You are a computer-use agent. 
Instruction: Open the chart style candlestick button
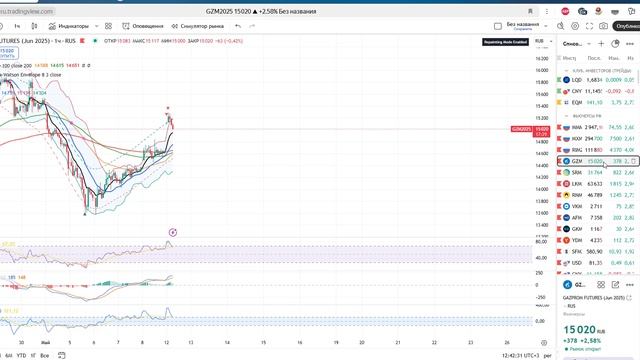pyautogui.click(x=34, y=26)
